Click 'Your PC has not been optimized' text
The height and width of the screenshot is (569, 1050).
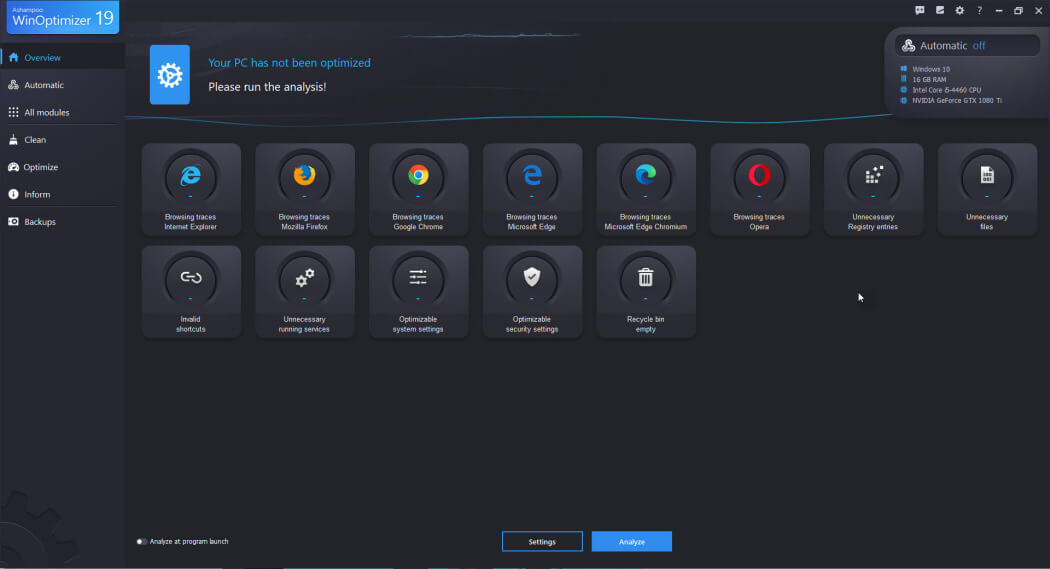pos(289,63)
